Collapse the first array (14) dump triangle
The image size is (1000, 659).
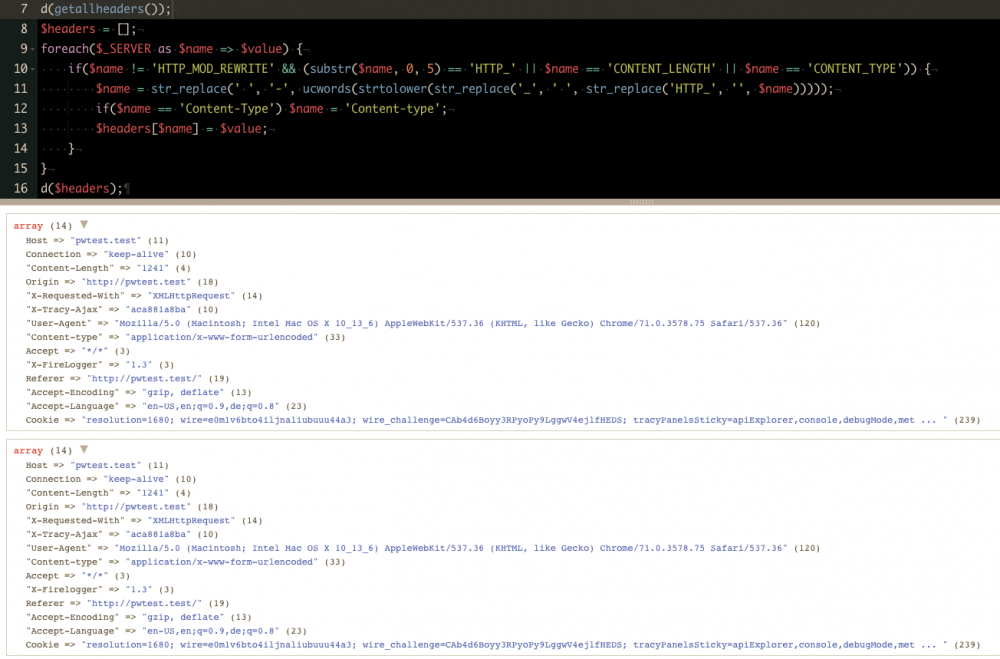[84, 225]
